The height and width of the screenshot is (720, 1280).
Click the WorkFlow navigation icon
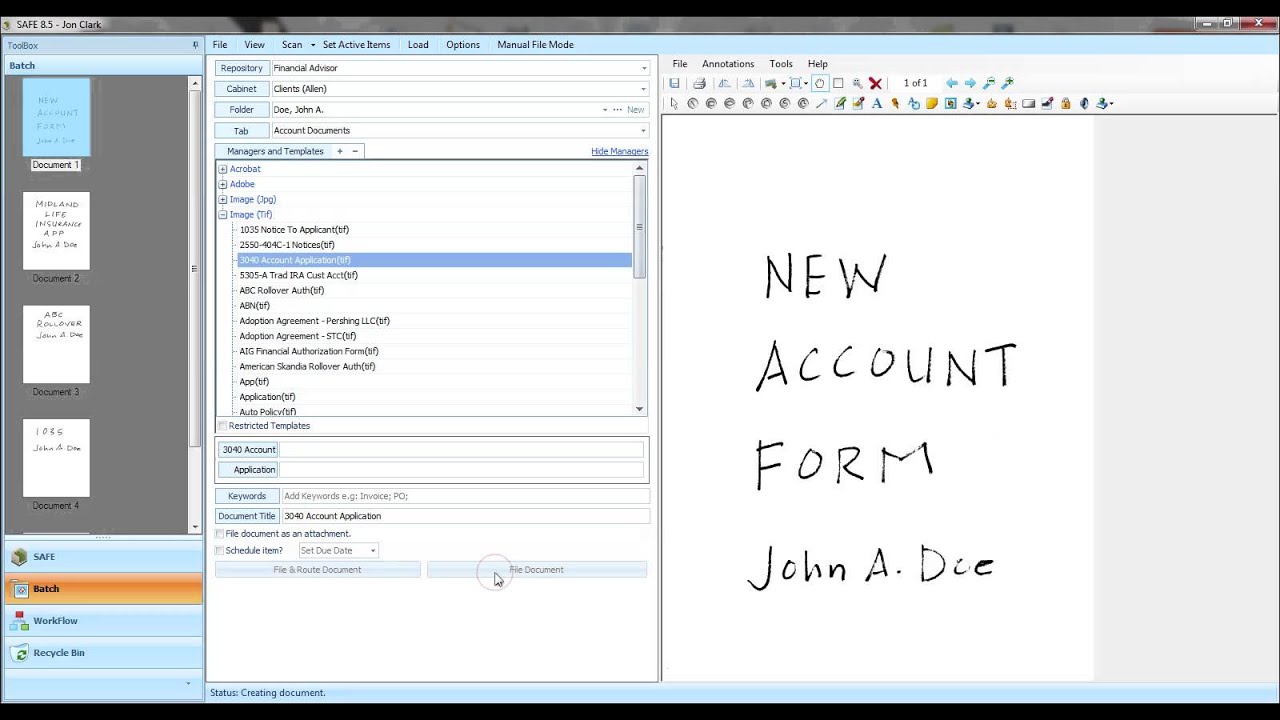[20, 621]
